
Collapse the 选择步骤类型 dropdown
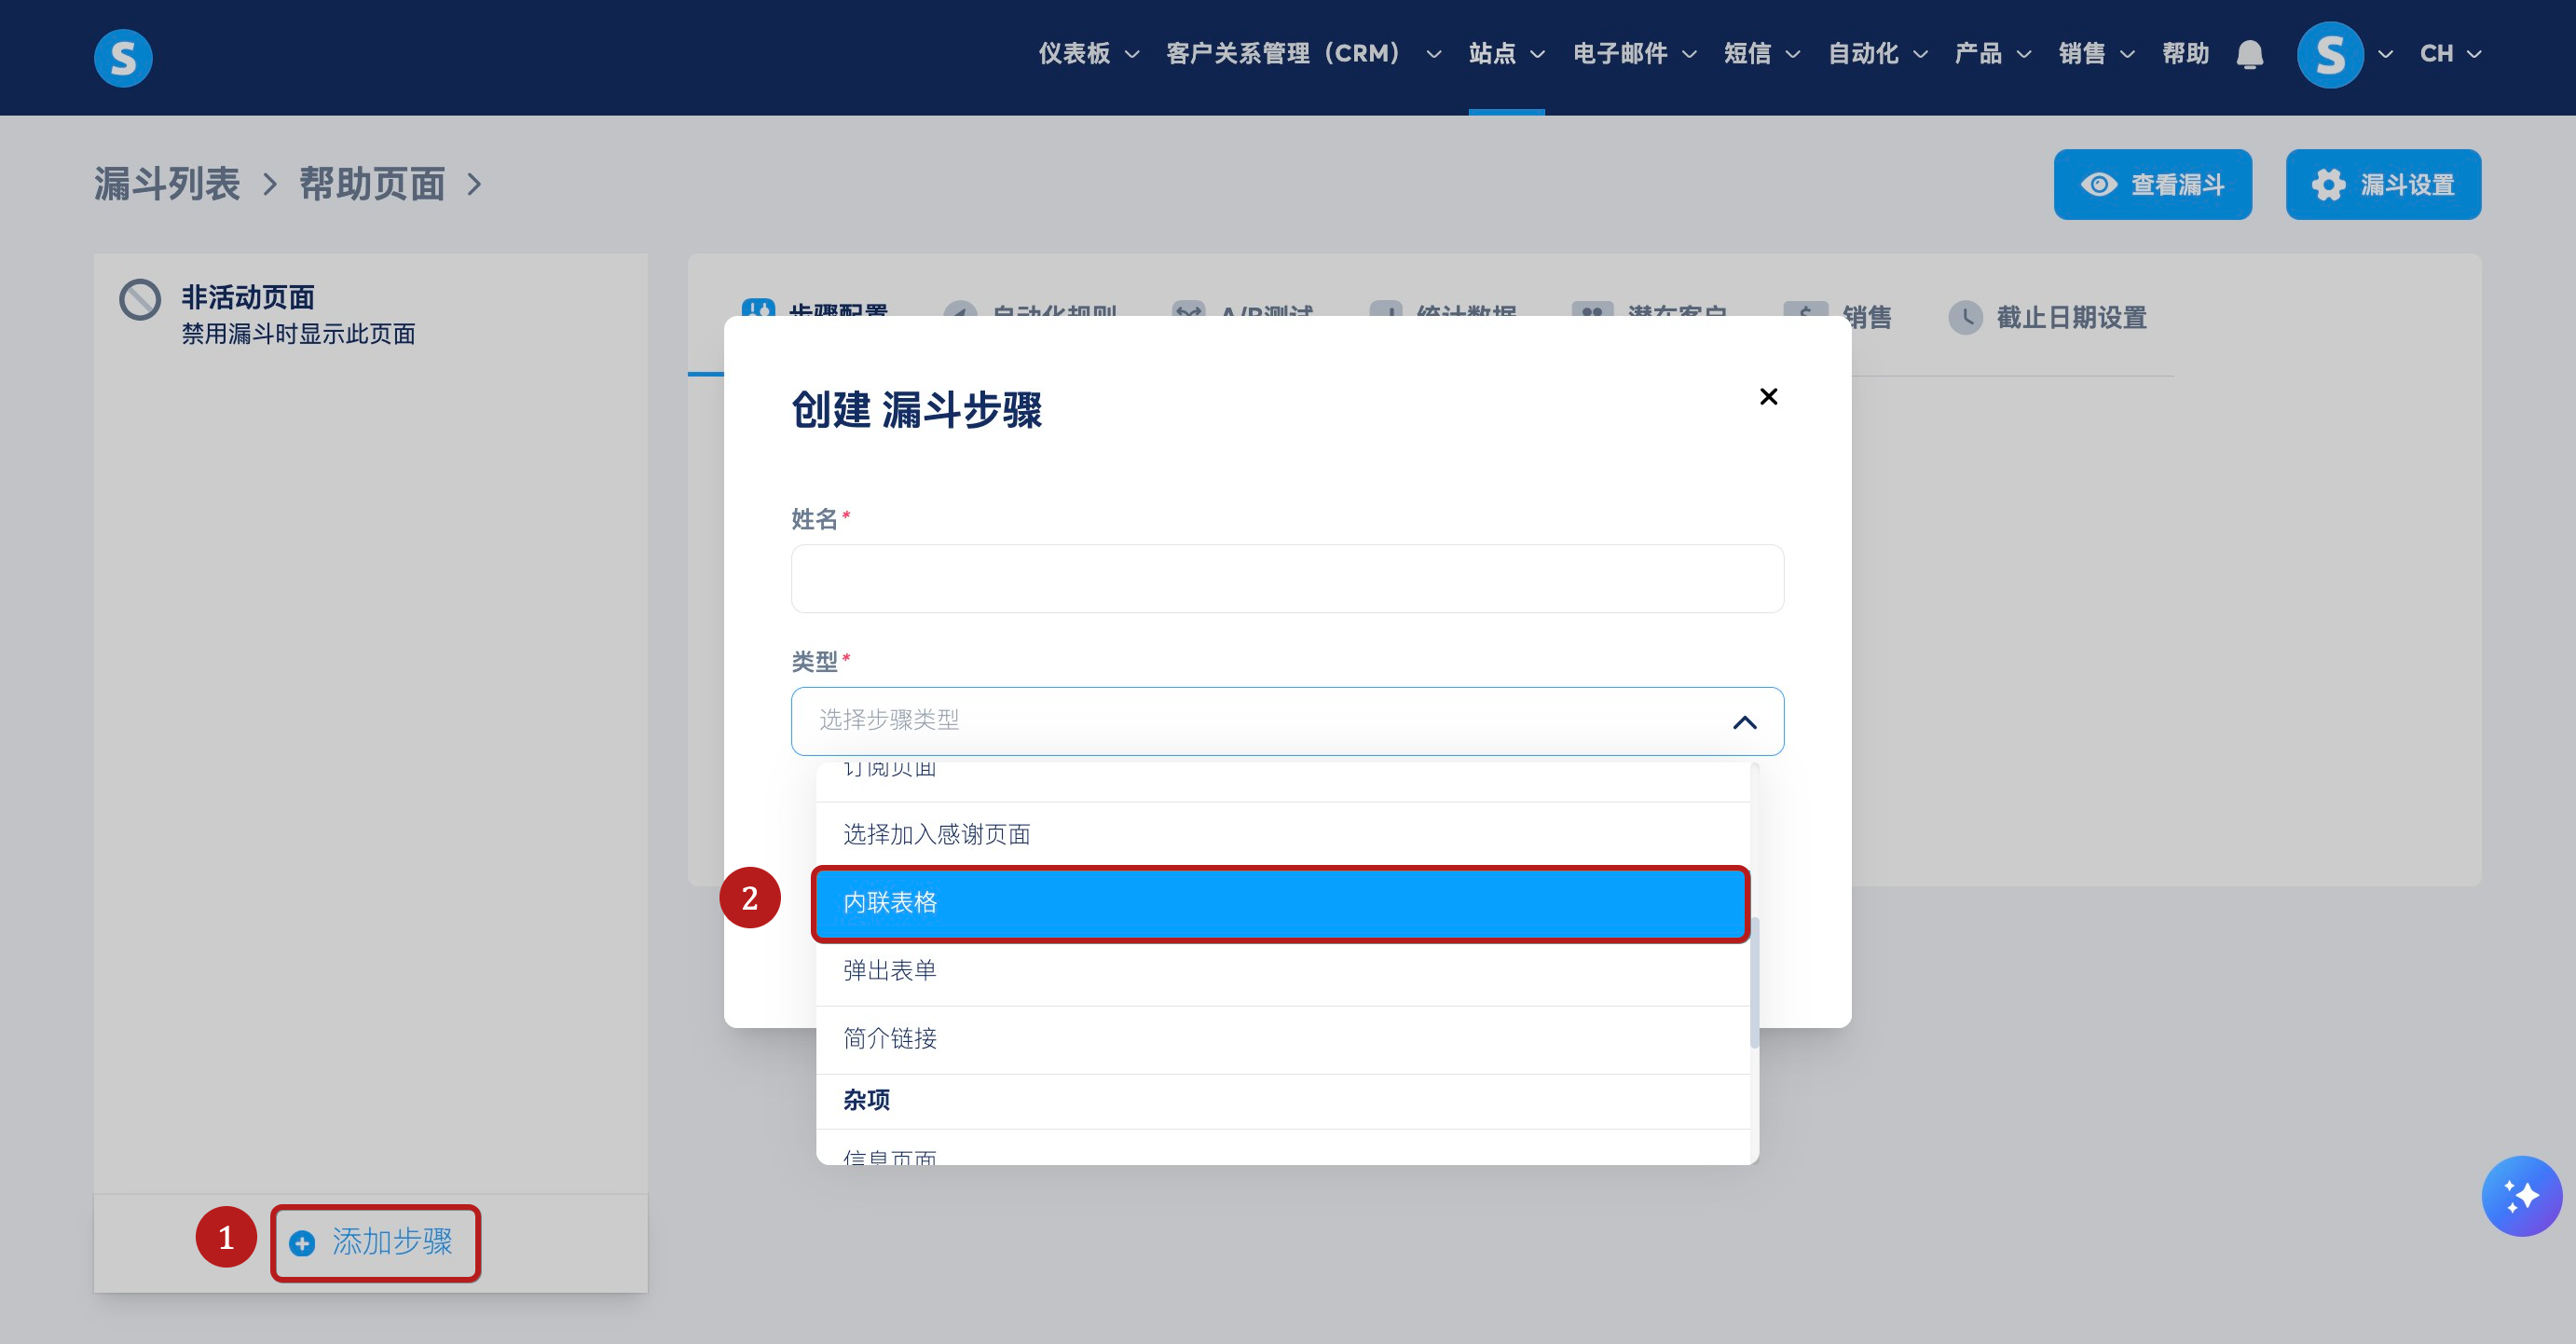1744,722
